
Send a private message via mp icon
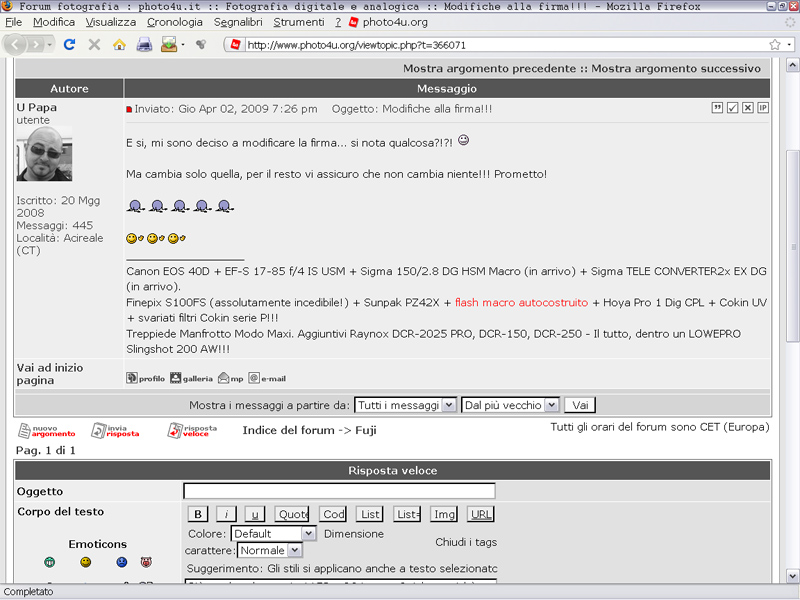pyautogui.click(x=231, y=378)
